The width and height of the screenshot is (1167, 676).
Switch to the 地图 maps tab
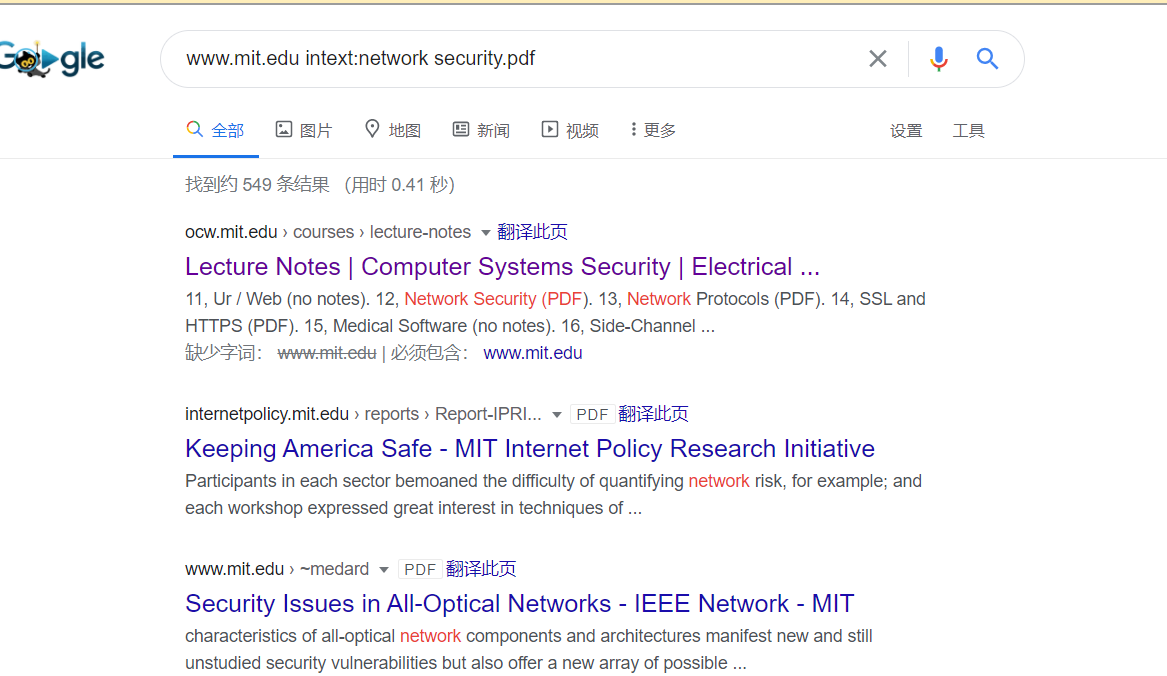(x=393, y=130)
